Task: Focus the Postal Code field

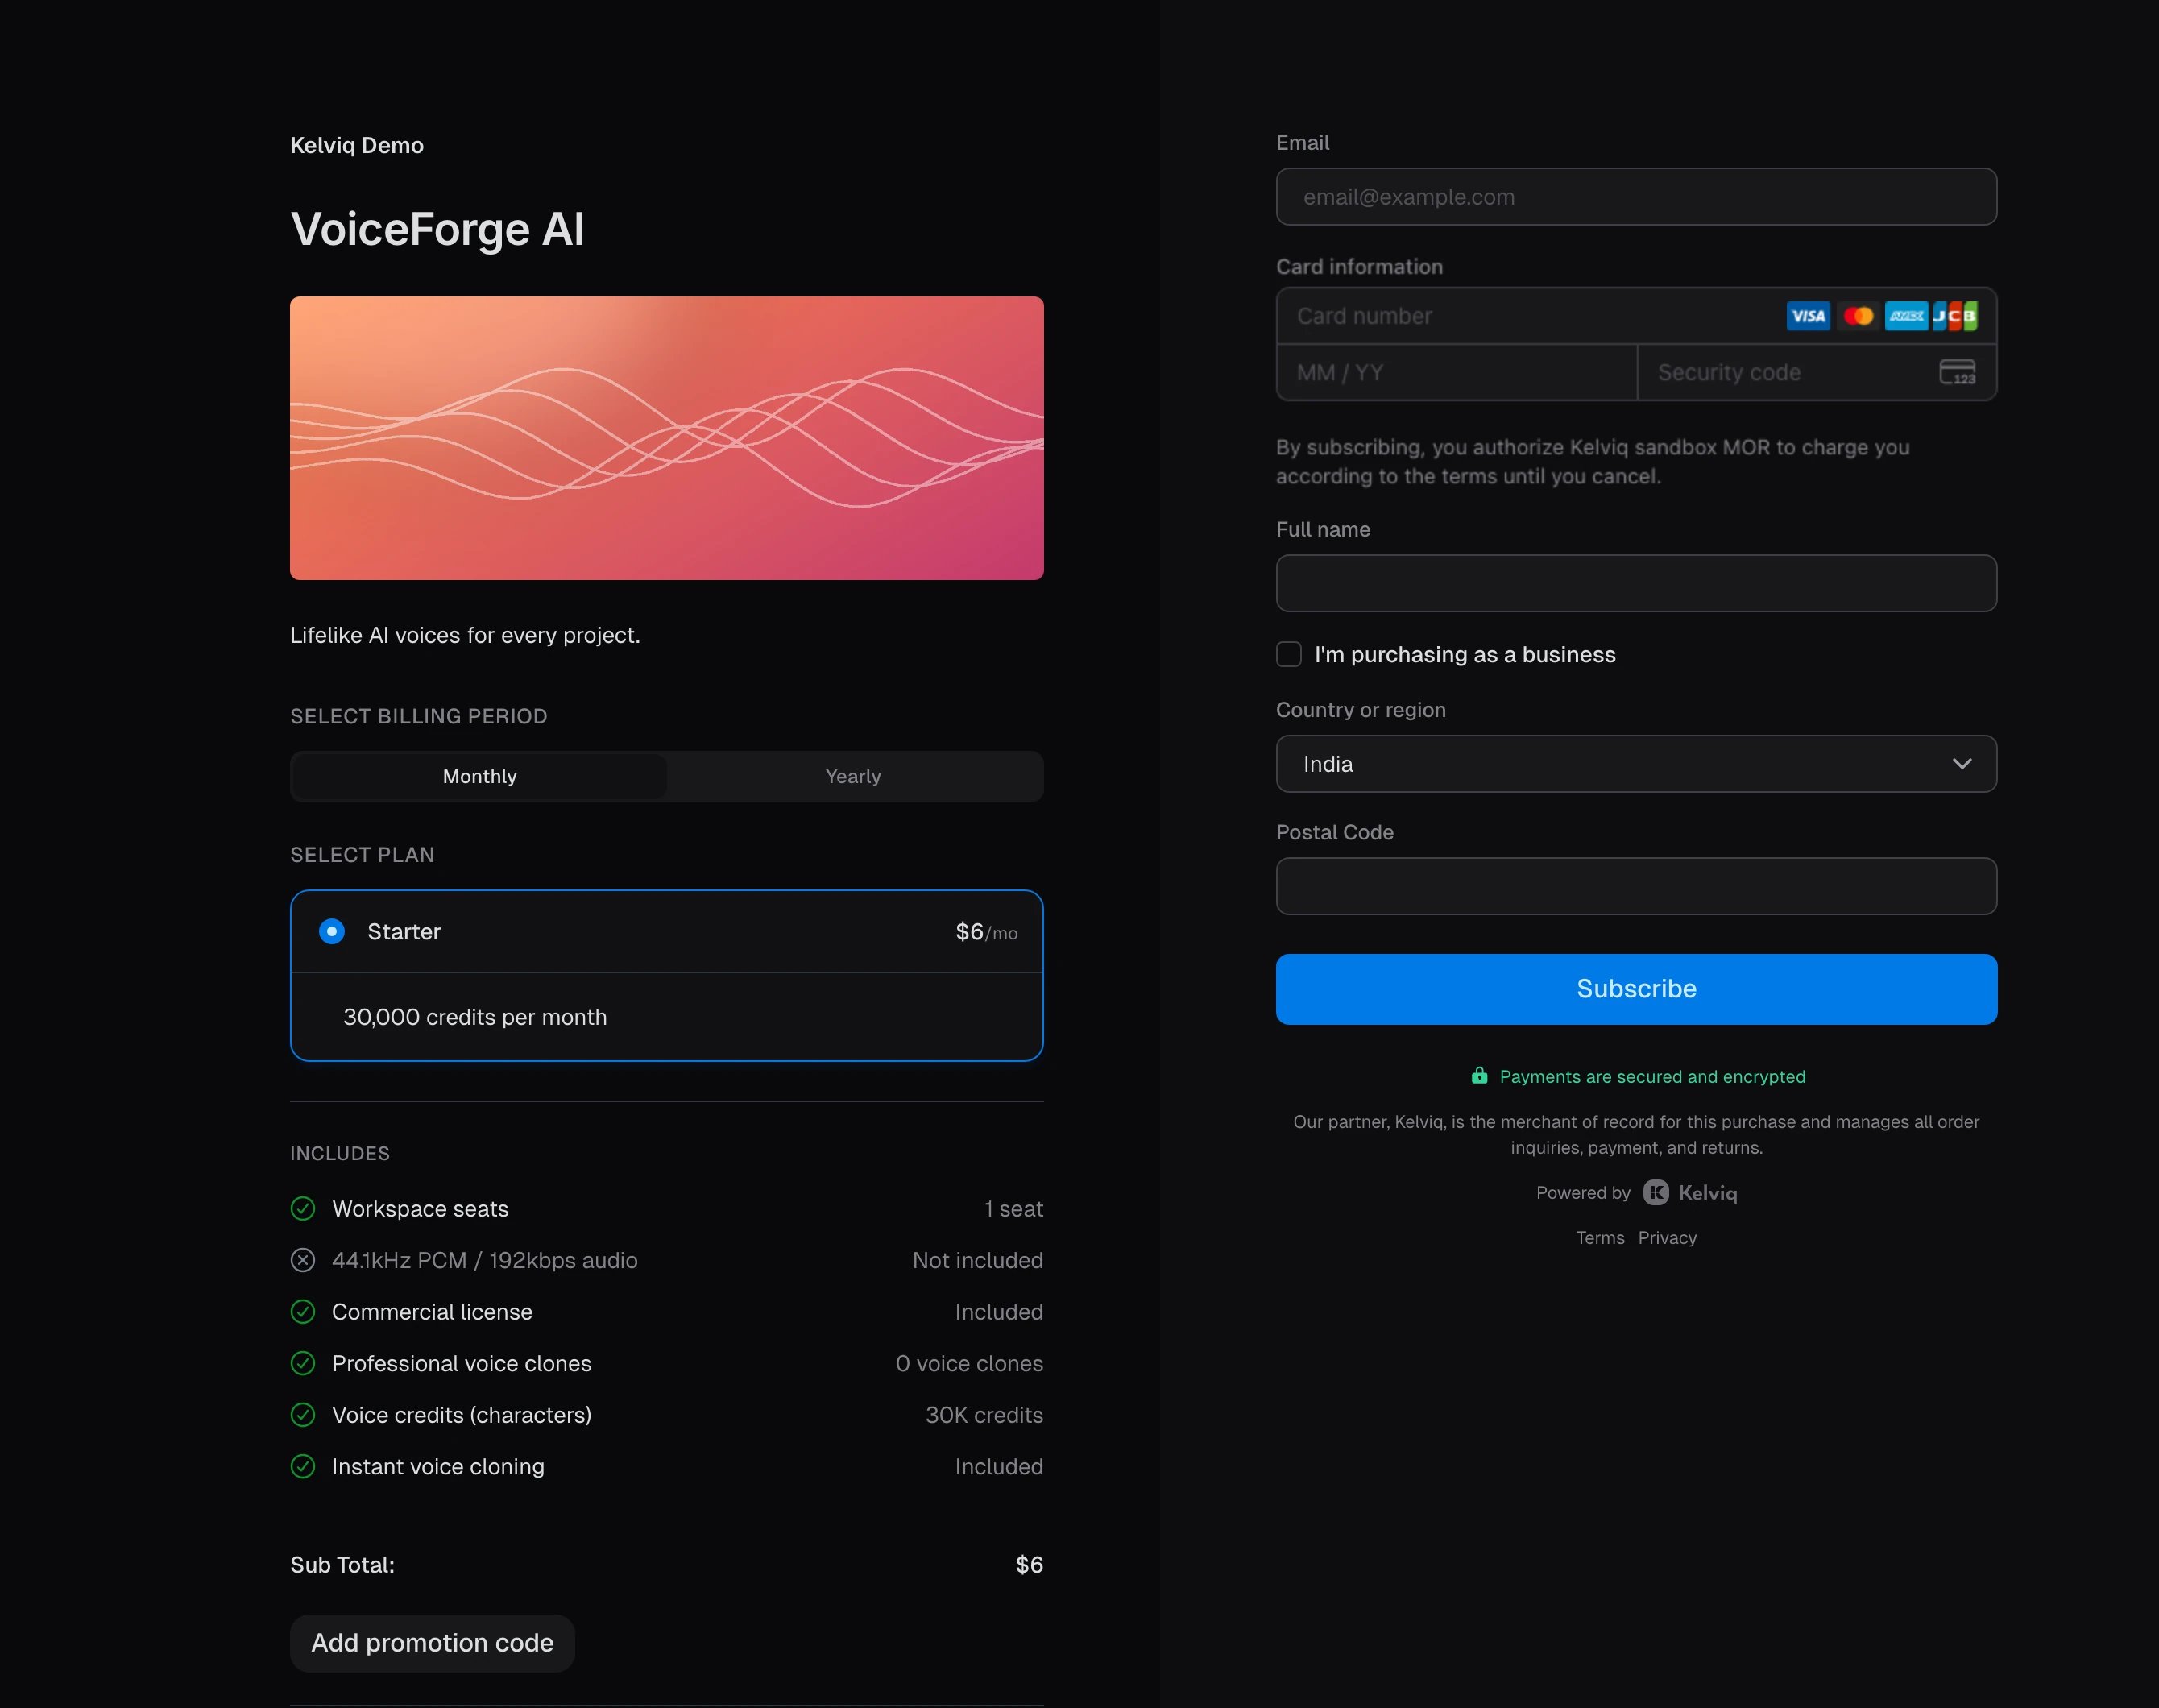Action: [1636, 886]
